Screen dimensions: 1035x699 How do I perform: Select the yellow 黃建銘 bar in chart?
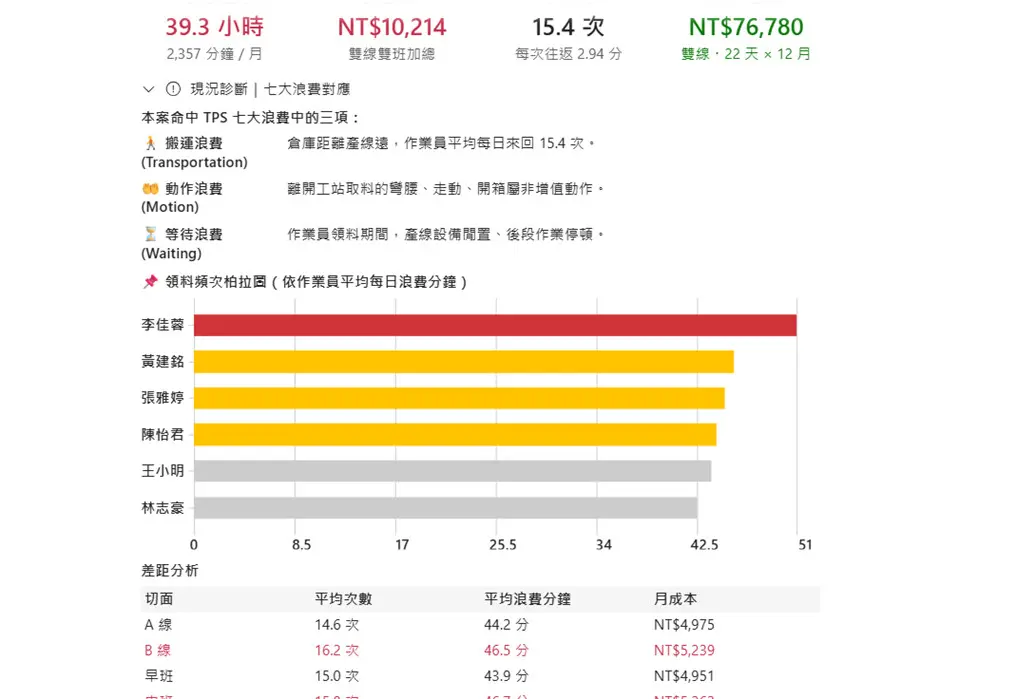coord(464,362)
